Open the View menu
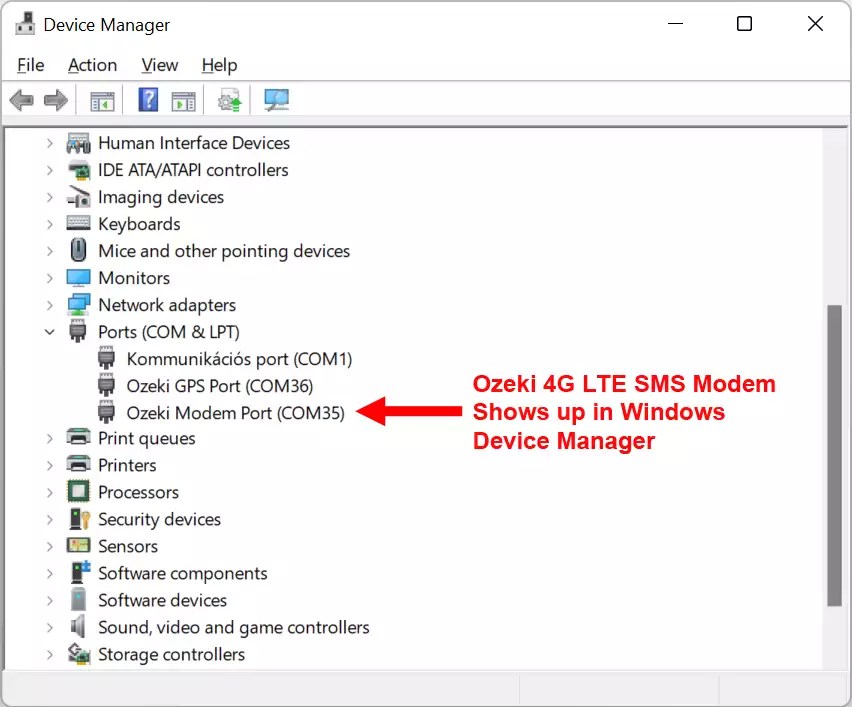 click(159, 65)
